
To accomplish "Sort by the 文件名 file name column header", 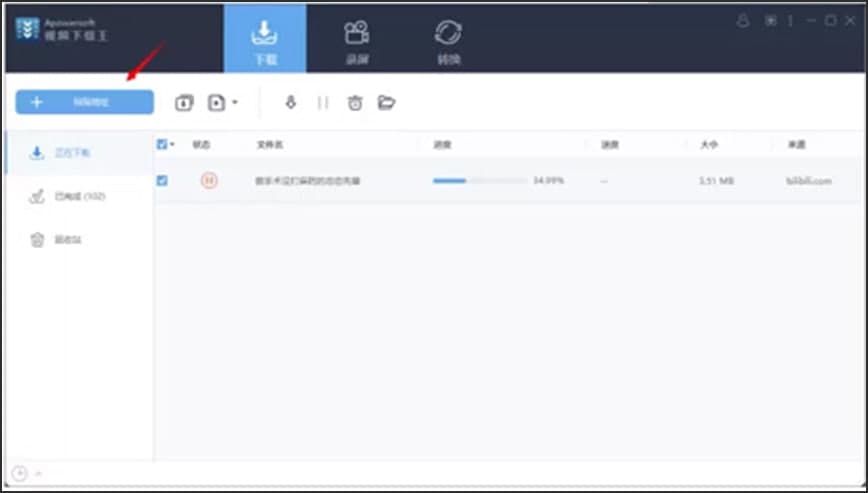I will pyautogui.click(x=270, y=145).
